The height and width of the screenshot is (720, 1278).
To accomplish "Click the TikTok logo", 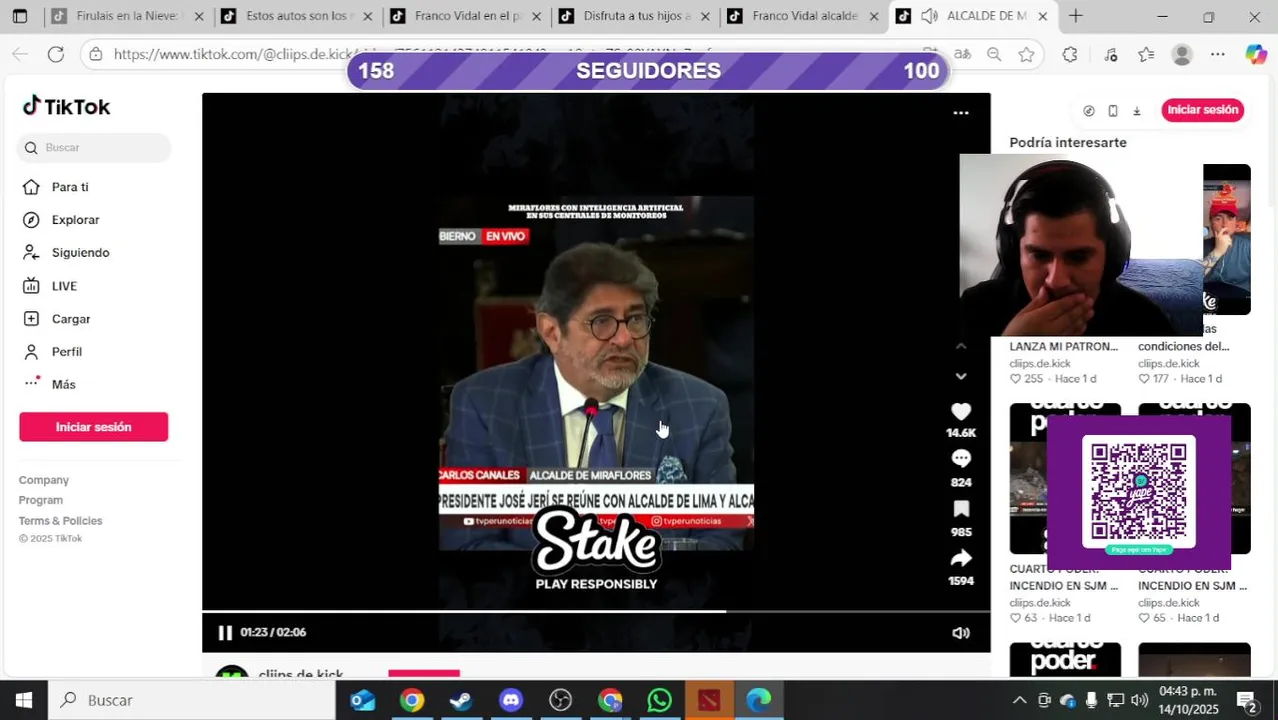I will click(x=66, y=106).
